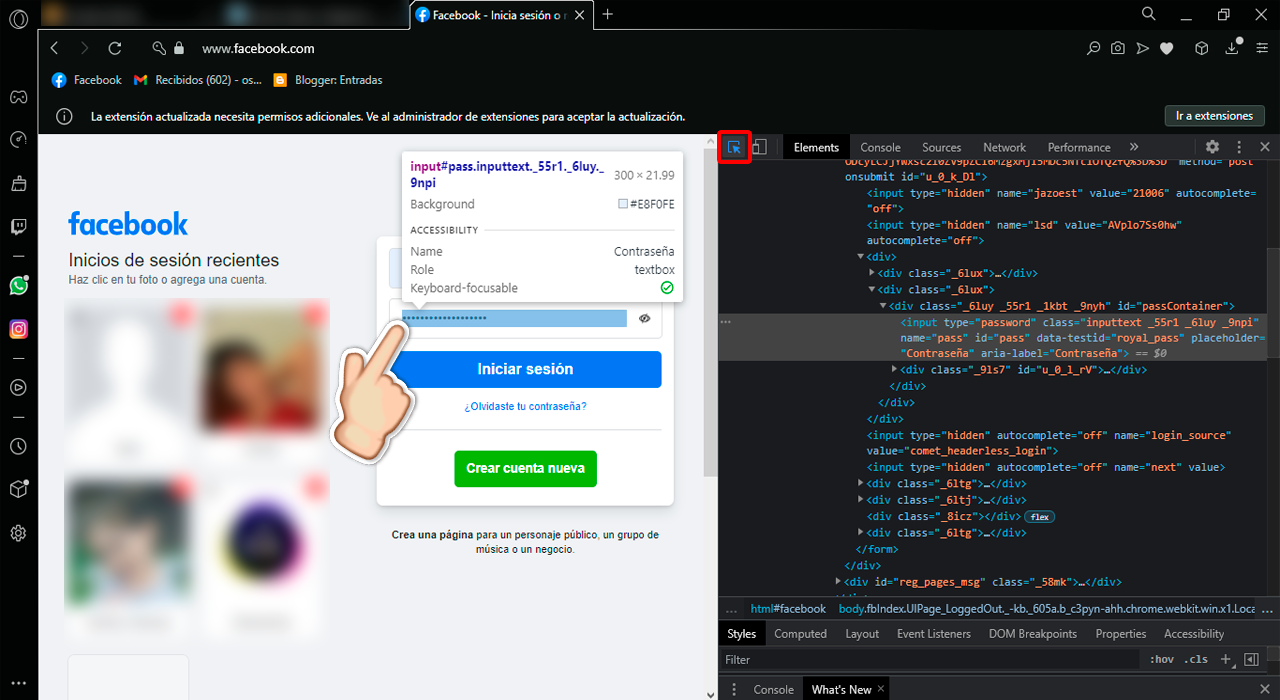
Task: Open the Performance tab
Action: click(1079, 147)
